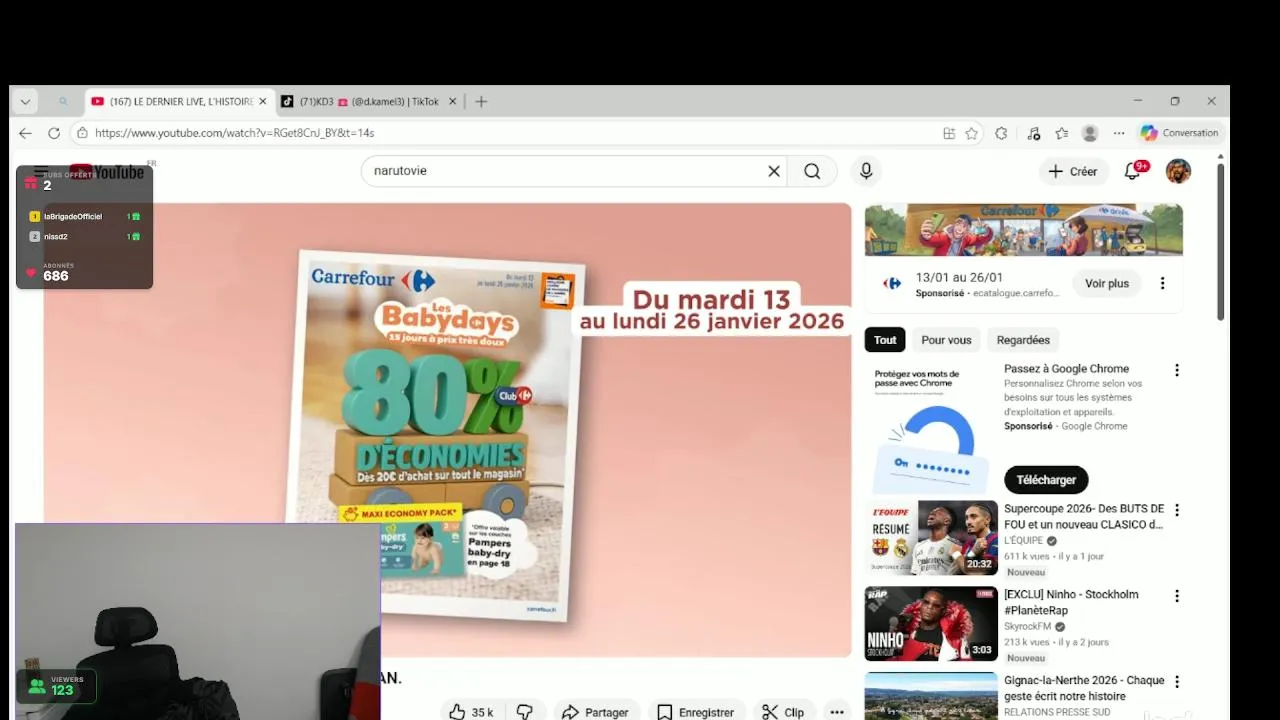Click the media control music note icon
This screenshot has height=720, width=1280.
pos(1034,133)
